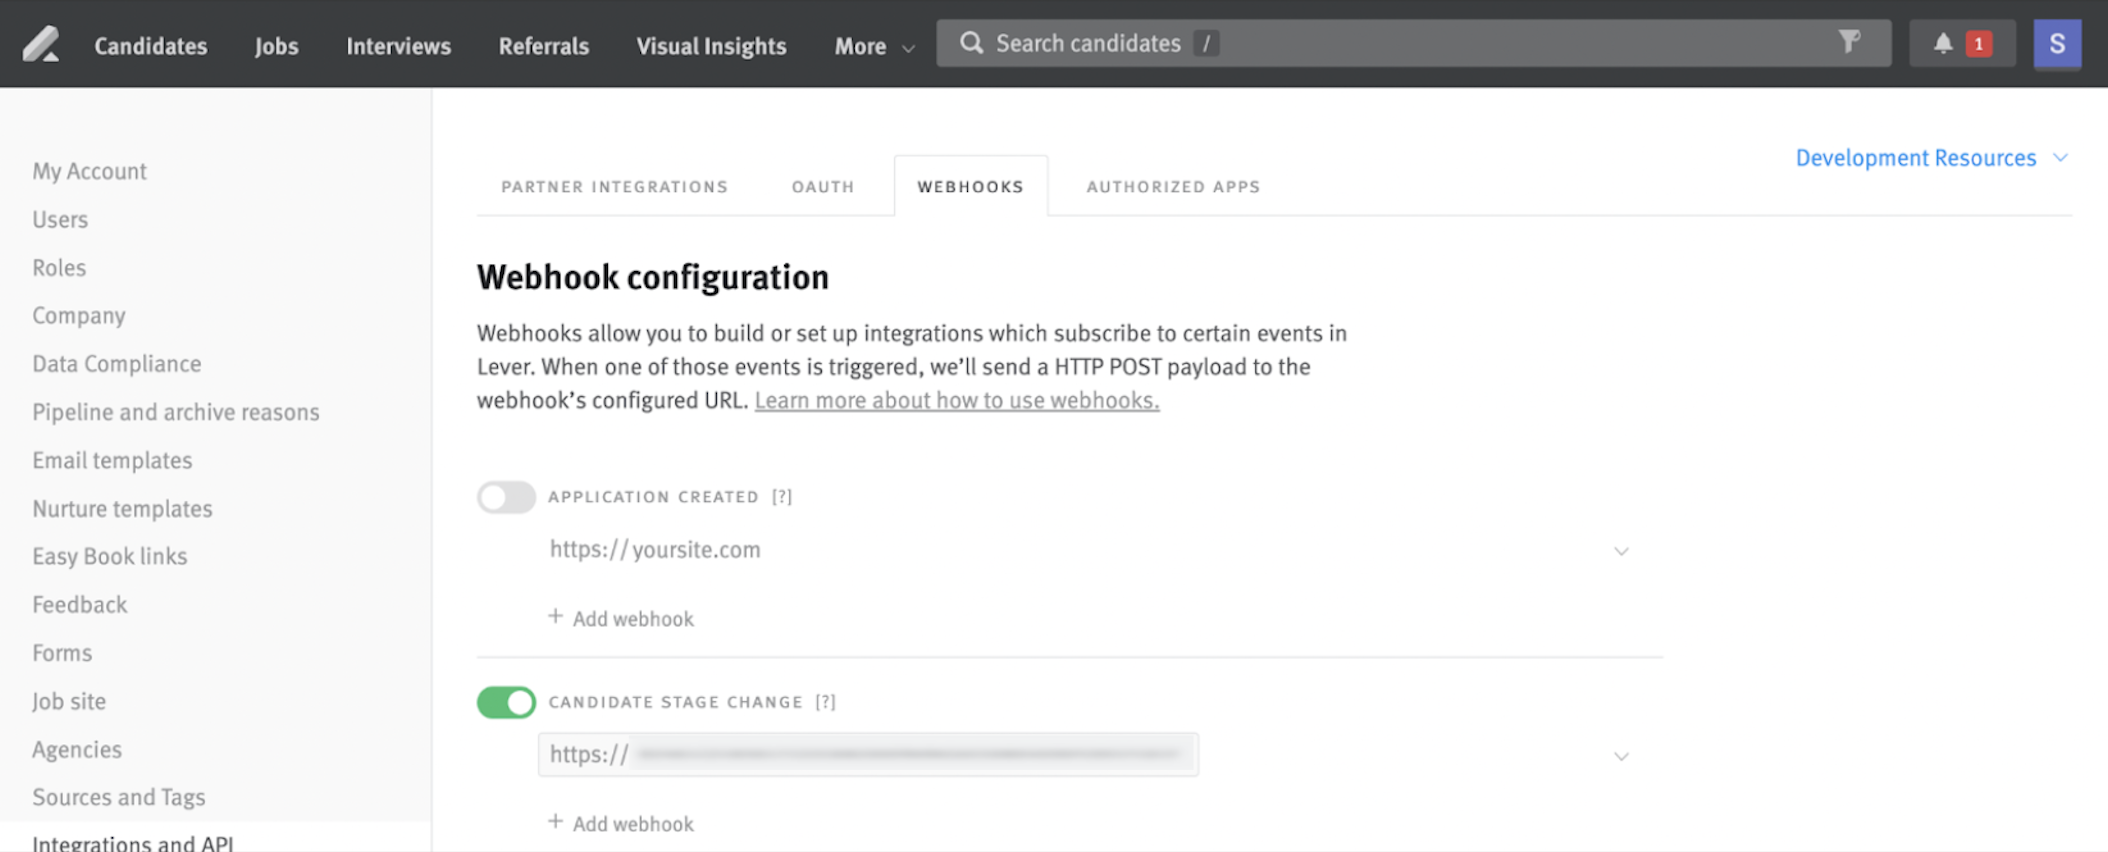Screen dimensions: 2108x852
Task: Click the Candidate Stage Change help [?] icon
Action: 825,702
